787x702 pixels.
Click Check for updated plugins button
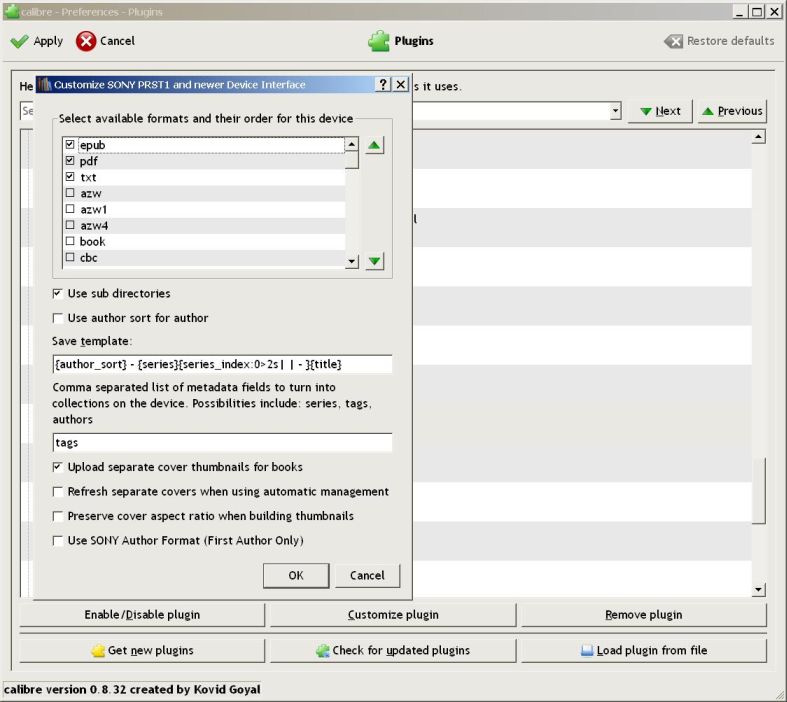[393, 650]
